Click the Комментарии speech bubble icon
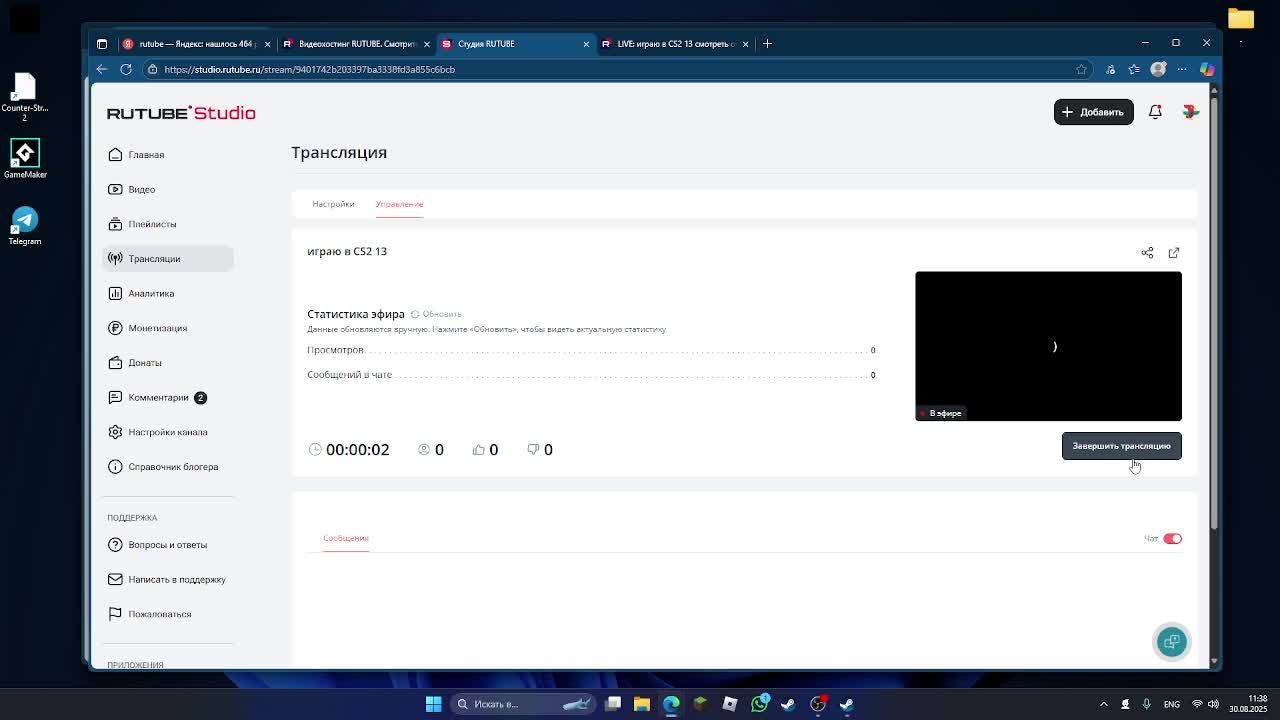 coord(115,397)
